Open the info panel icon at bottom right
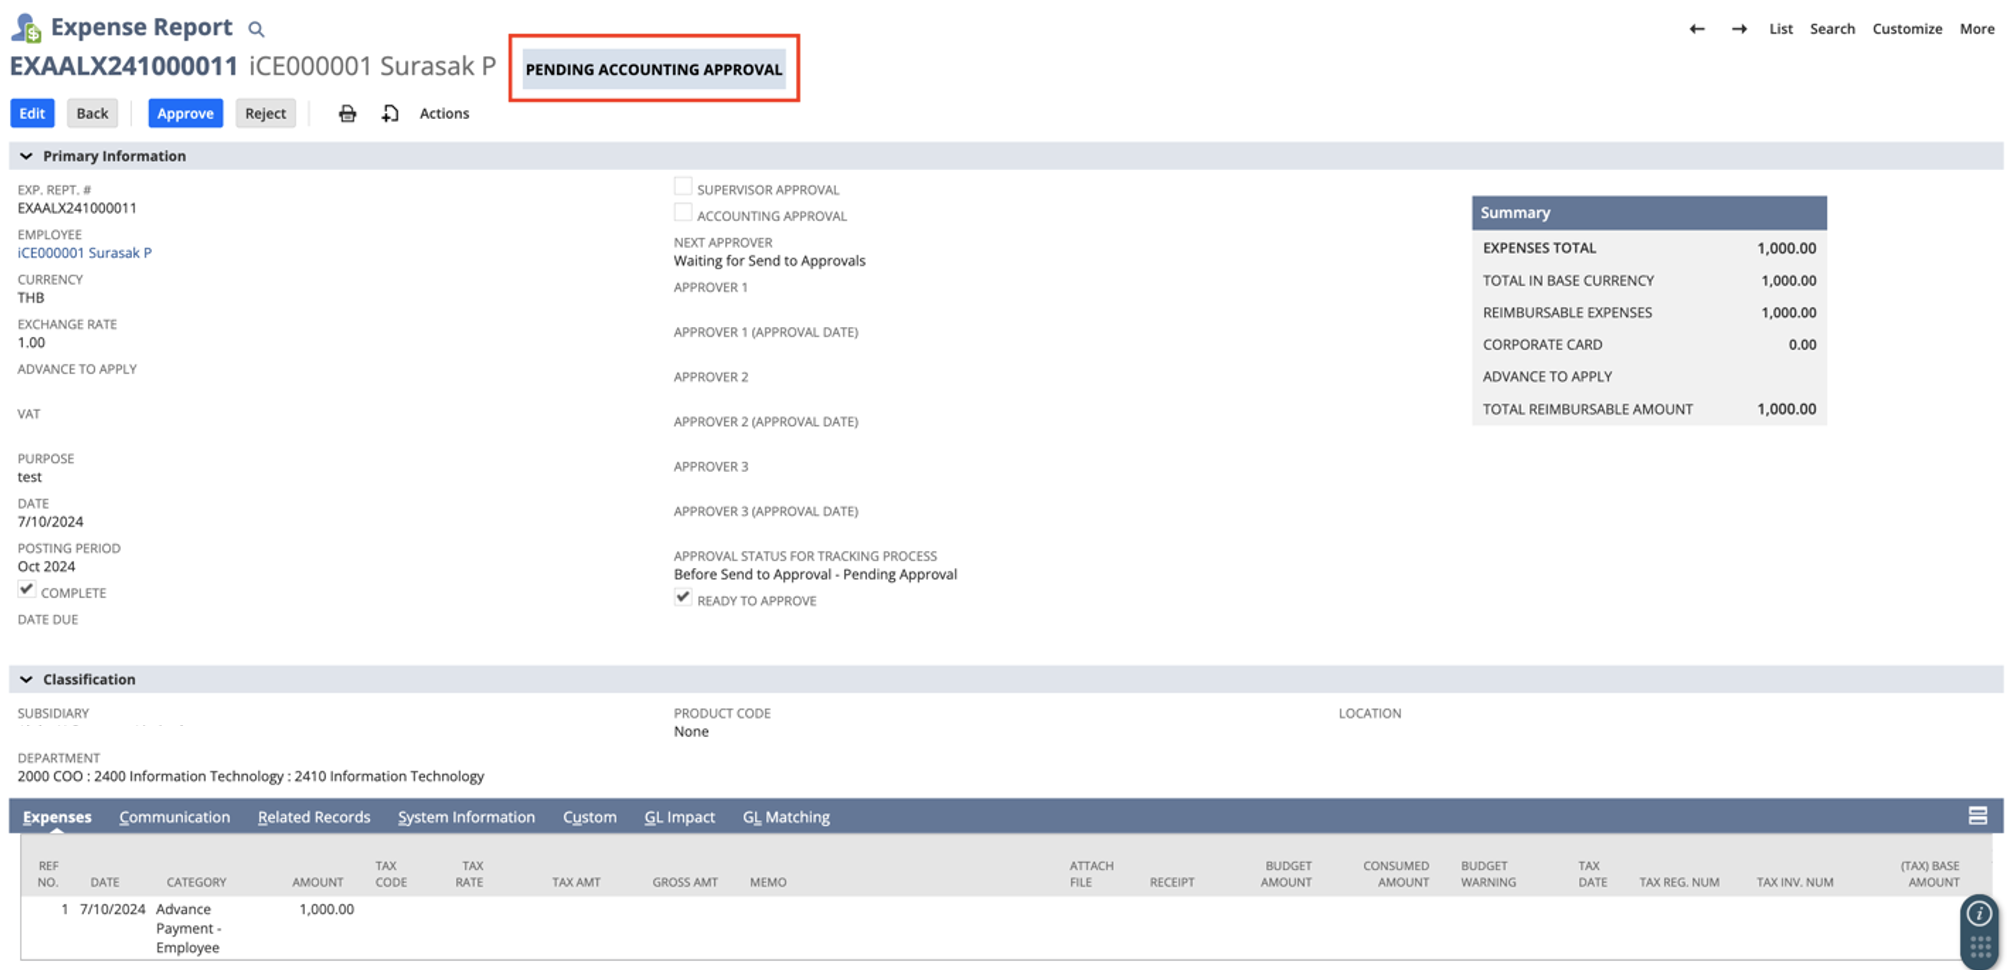Viewport: 2012px width, 970px height. click(1978, 912)
